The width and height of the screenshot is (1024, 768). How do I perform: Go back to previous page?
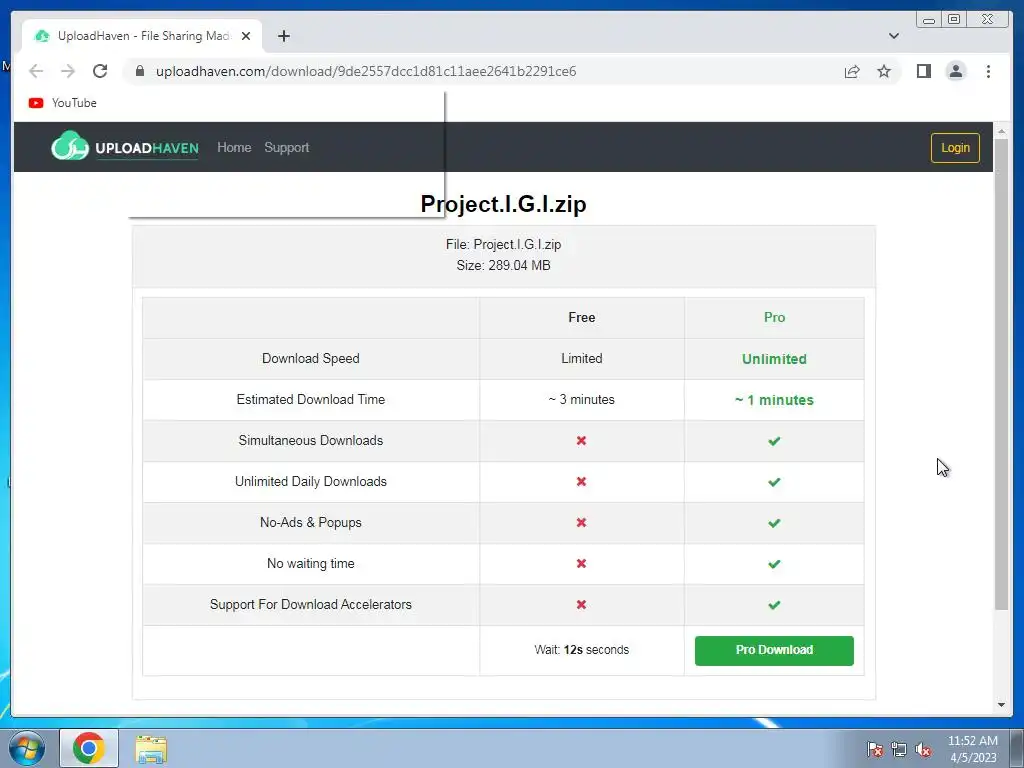(x=36, y=71)
